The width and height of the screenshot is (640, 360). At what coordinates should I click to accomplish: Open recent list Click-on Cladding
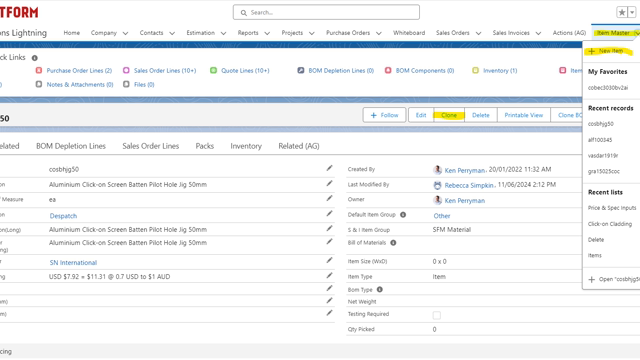pos(610,224)
